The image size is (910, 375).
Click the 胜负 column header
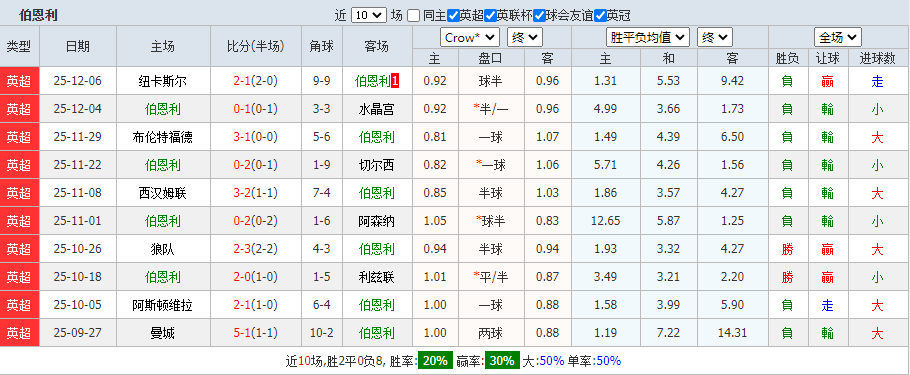click(x=787, y=58)
